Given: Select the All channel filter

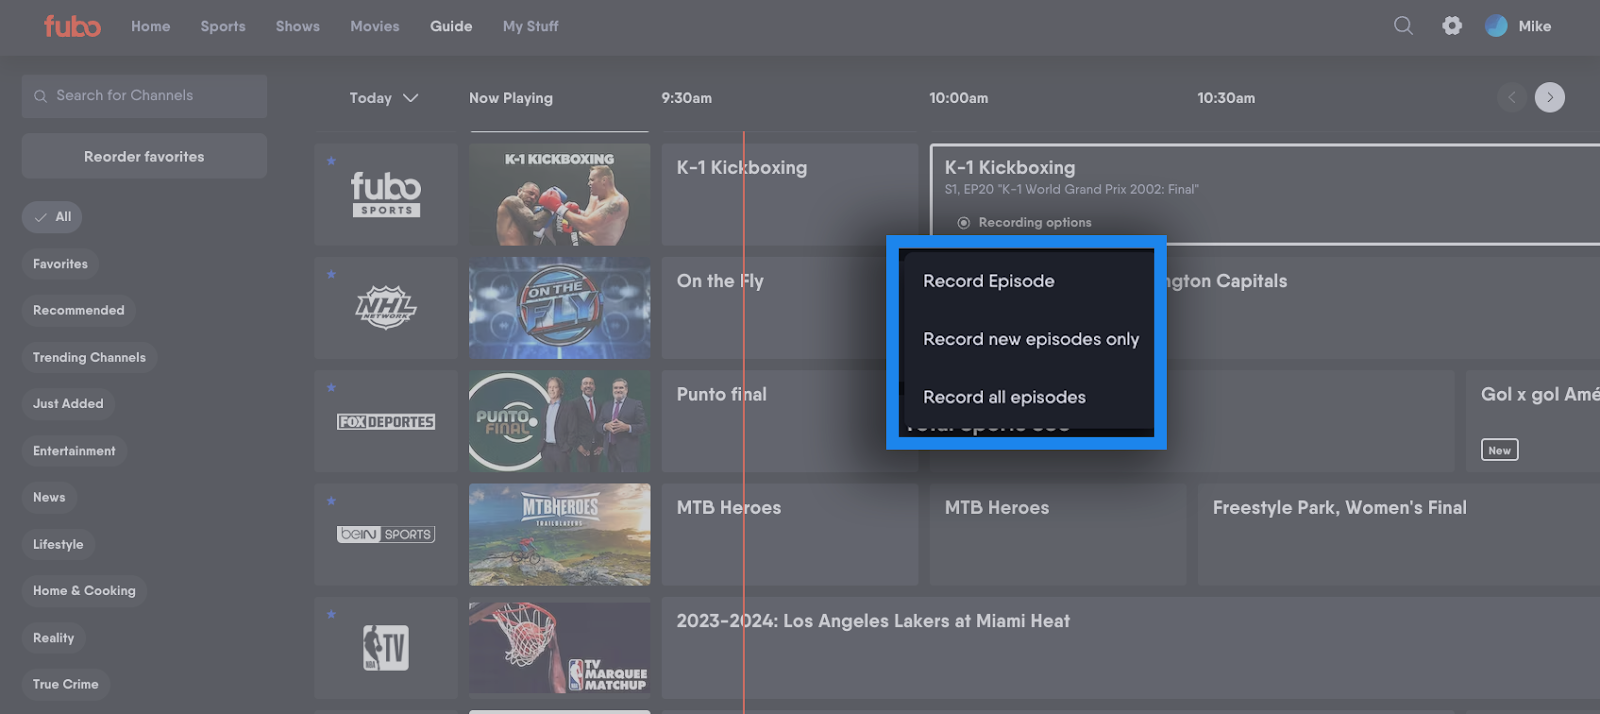Looking at the screenshot, I should (52, 217).
